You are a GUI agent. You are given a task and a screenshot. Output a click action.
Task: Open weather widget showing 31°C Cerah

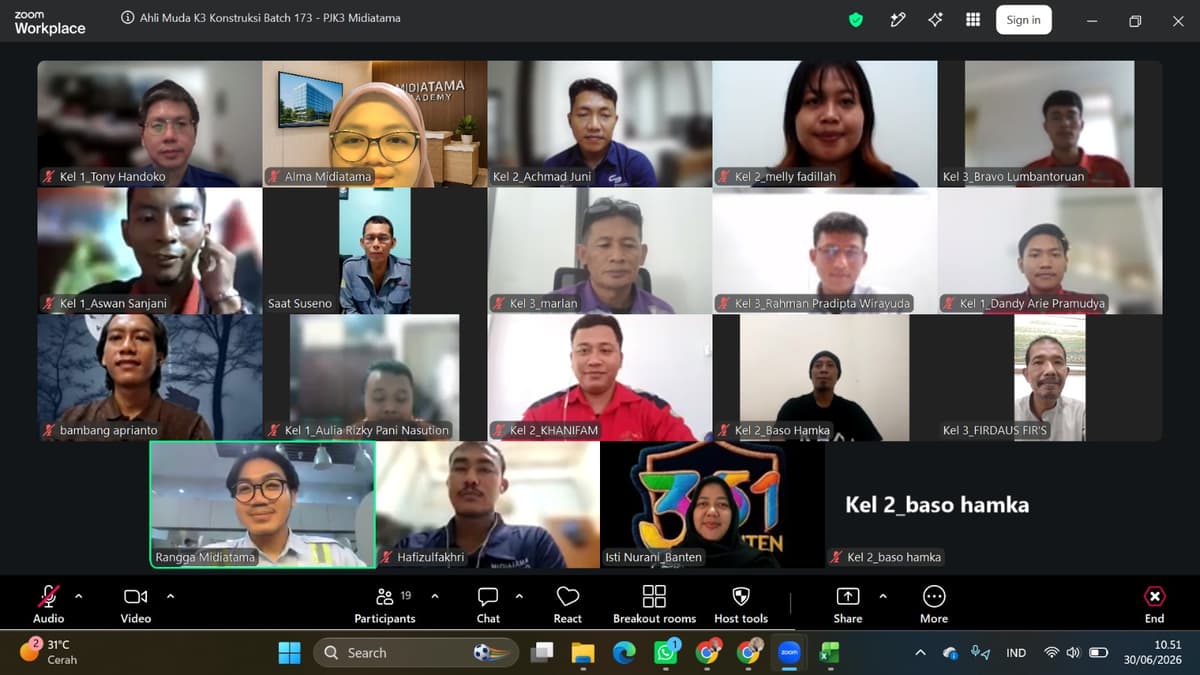point(50,652)
